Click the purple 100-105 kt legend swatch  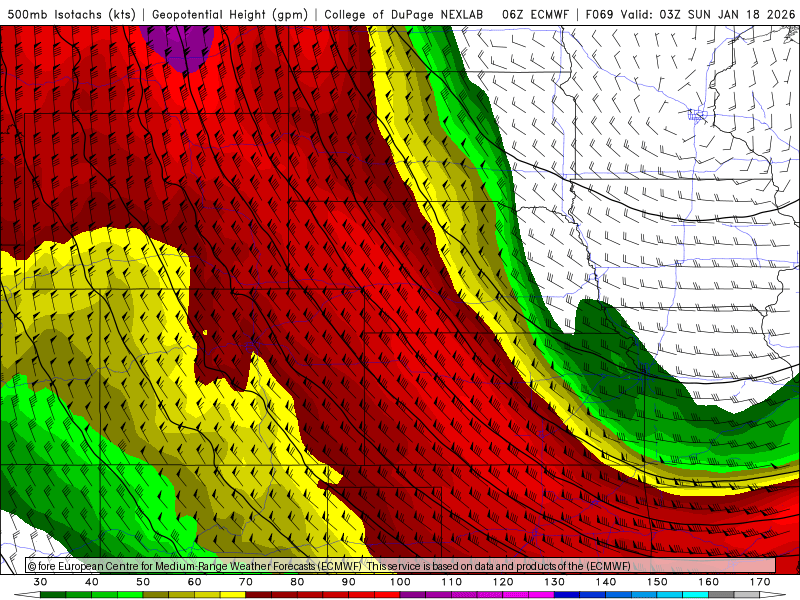point(413,595)
